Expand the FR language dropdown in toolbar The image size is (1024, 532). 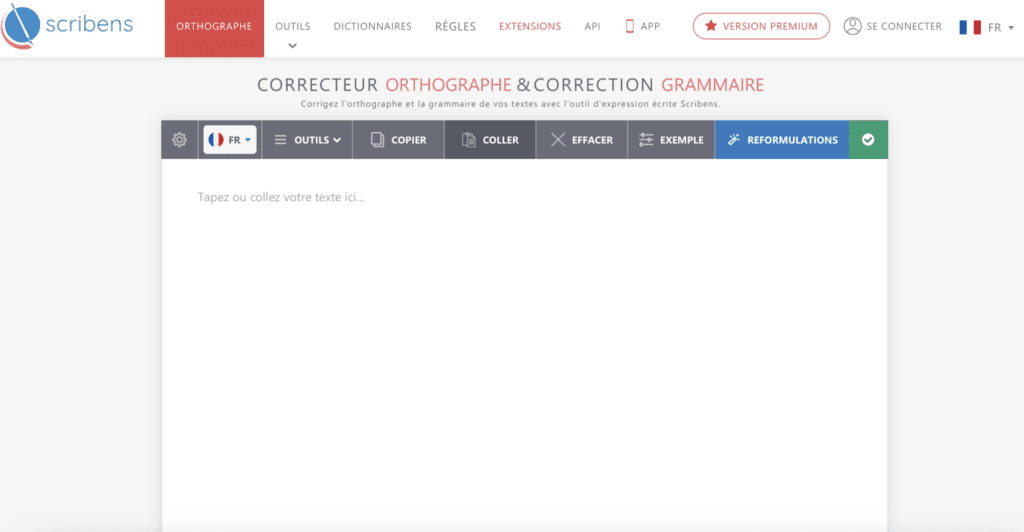click(x=230, y=140)
